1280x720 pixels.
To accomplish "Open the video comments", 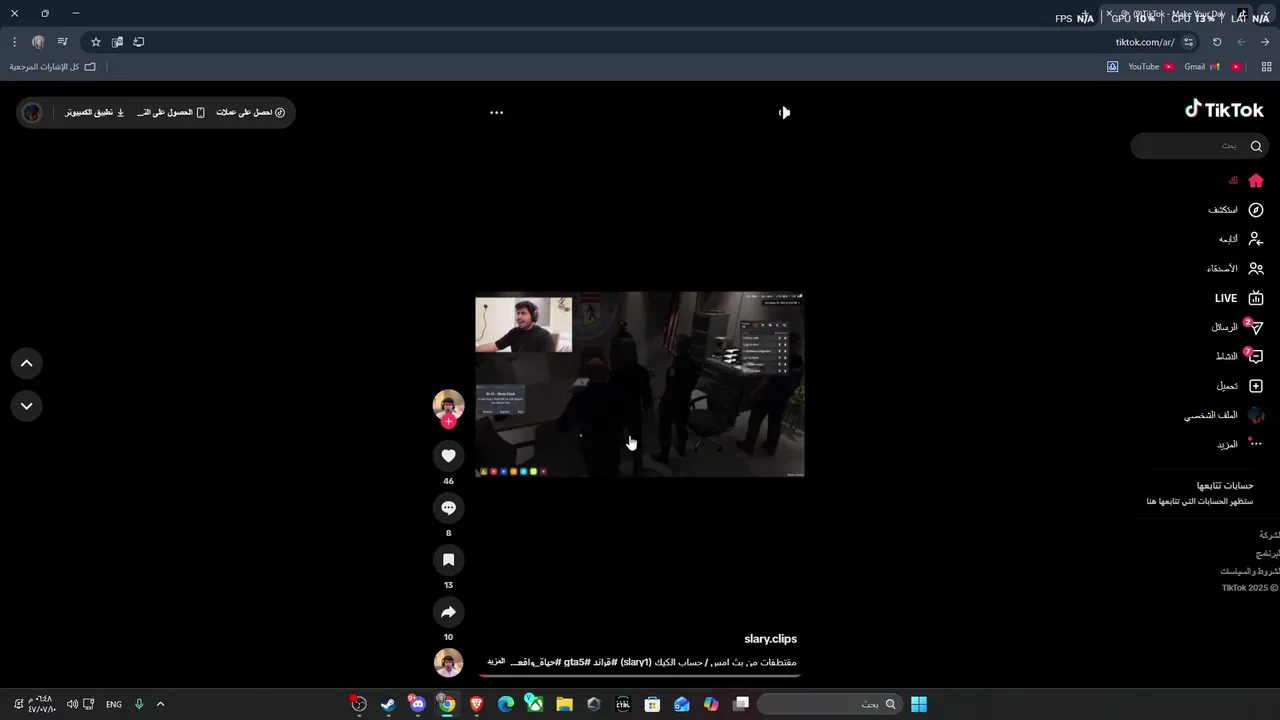I will point(448,508).
